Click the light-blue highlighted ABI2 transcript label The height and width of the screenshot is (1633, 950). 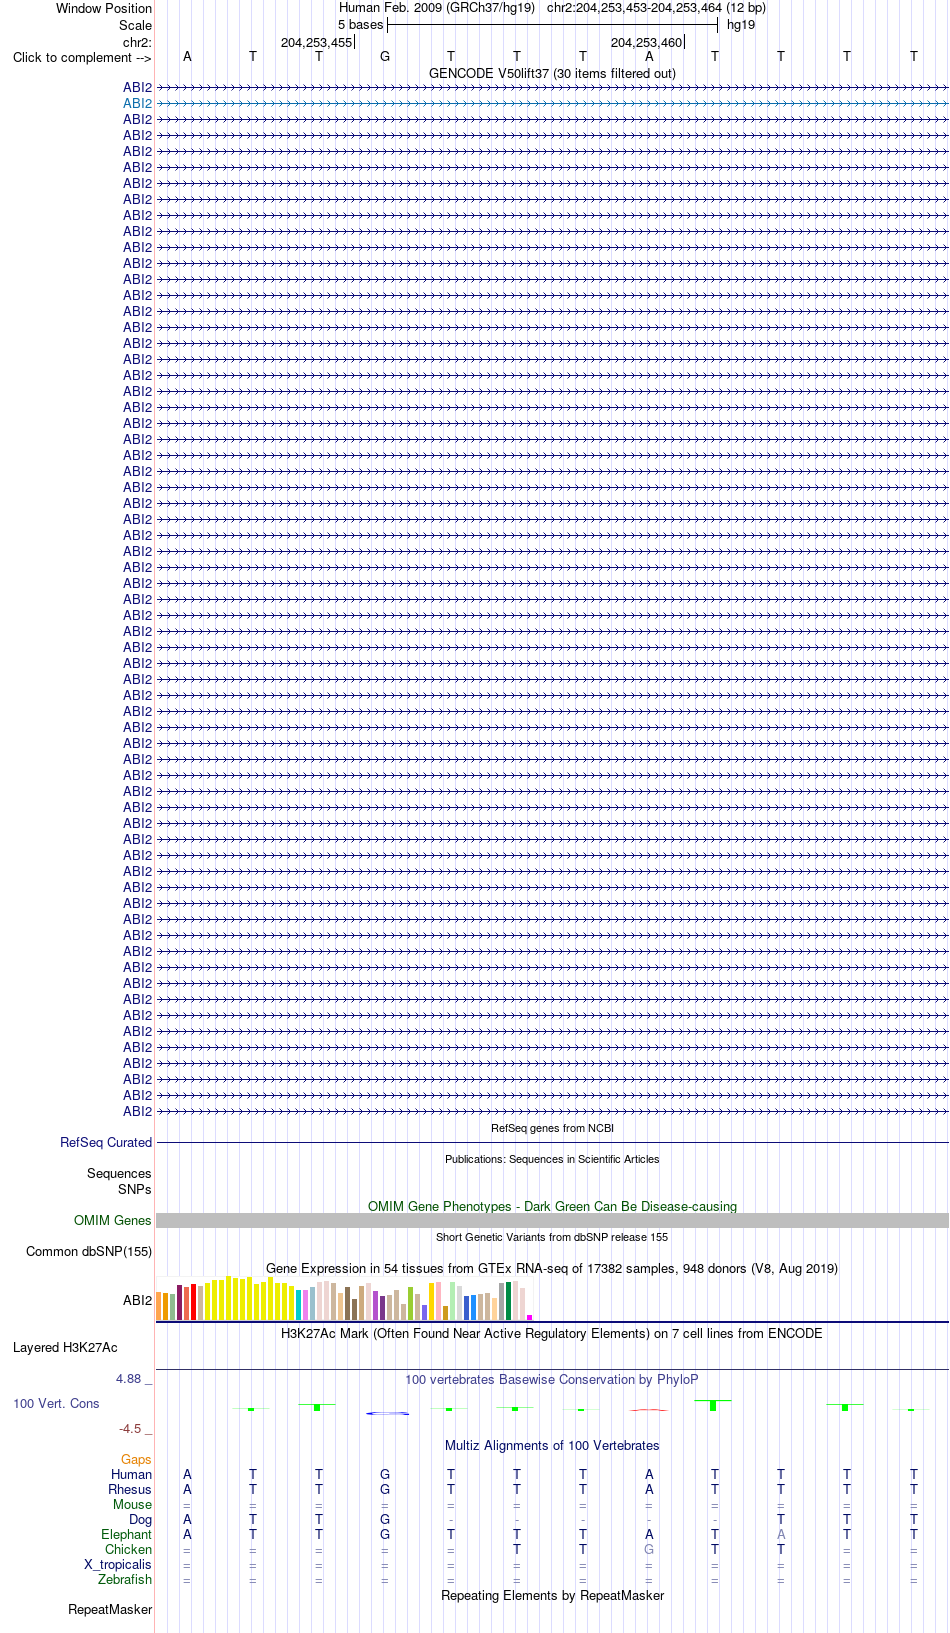137,103
